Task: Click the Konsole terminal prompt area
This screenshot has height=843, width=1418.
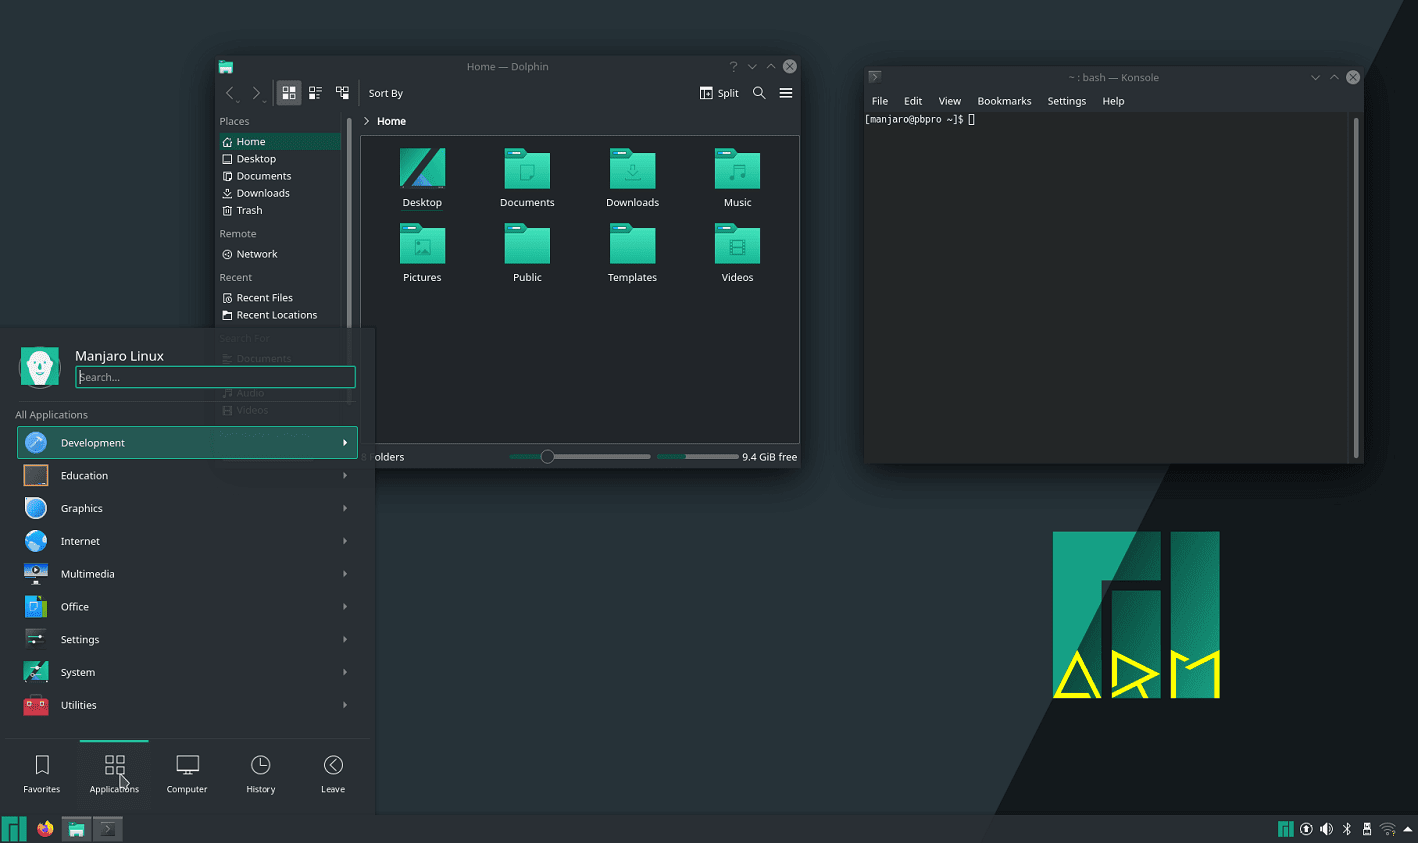Action: (x=1107, y=287)
